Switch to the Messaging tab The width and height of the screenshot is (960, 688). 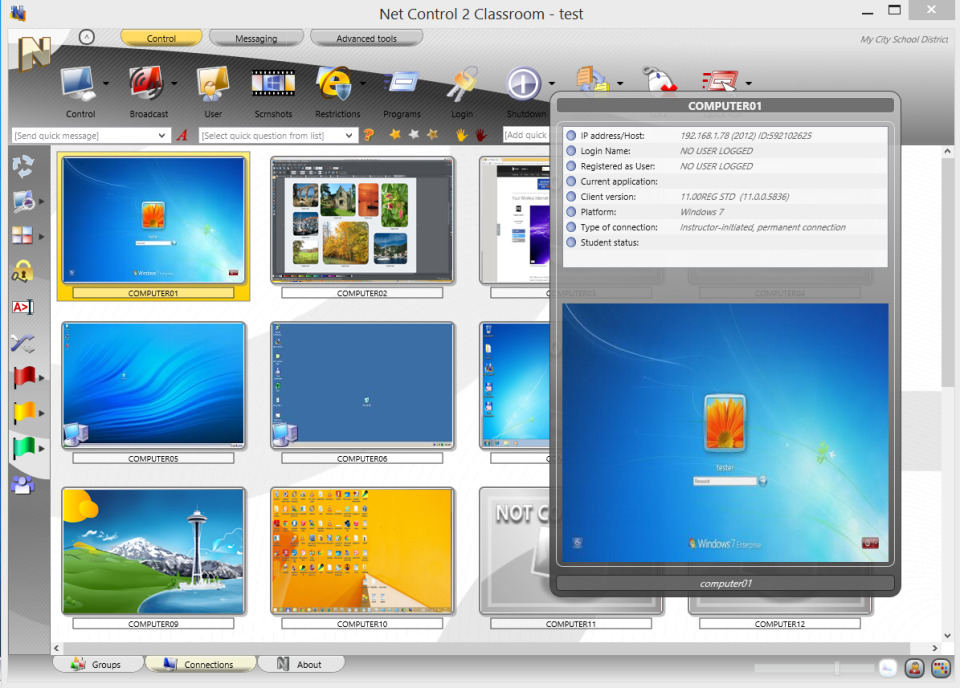click(256, 37)
